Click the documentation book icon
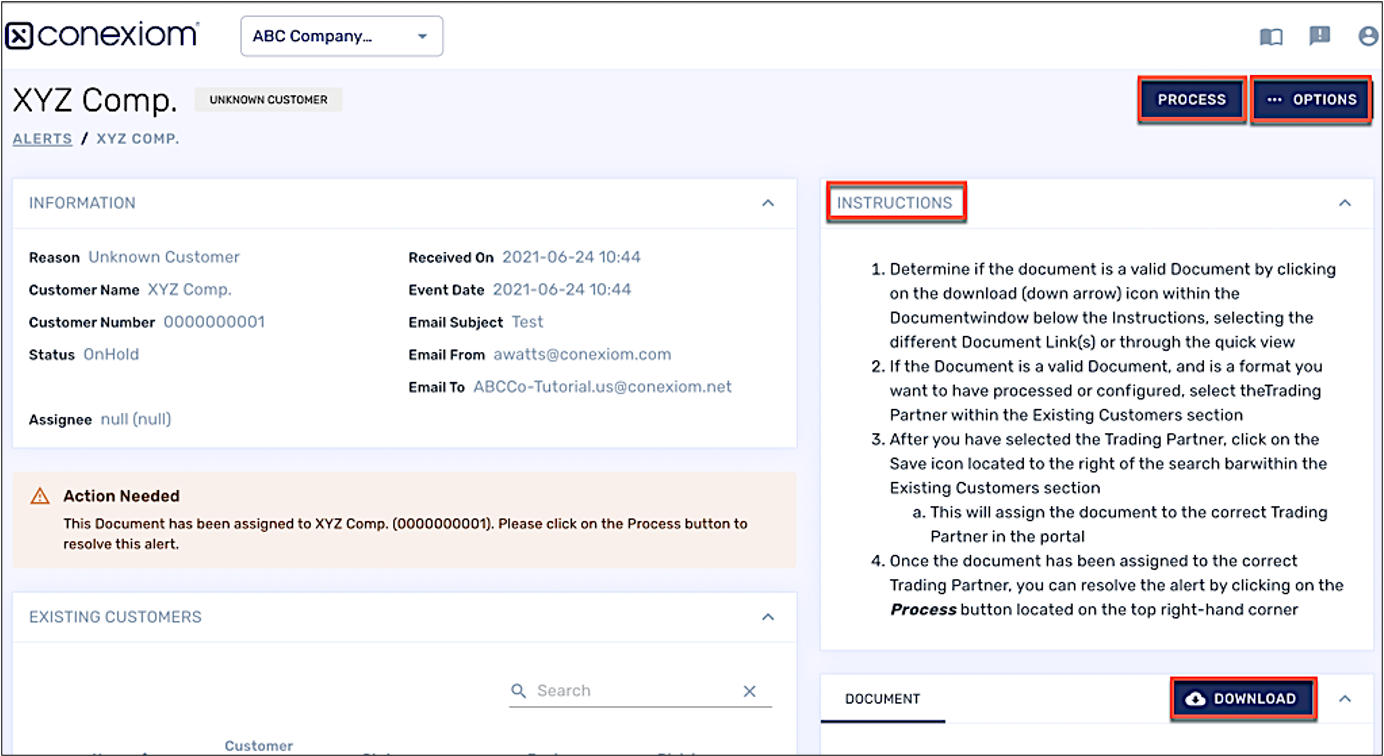 point(1270,37)
